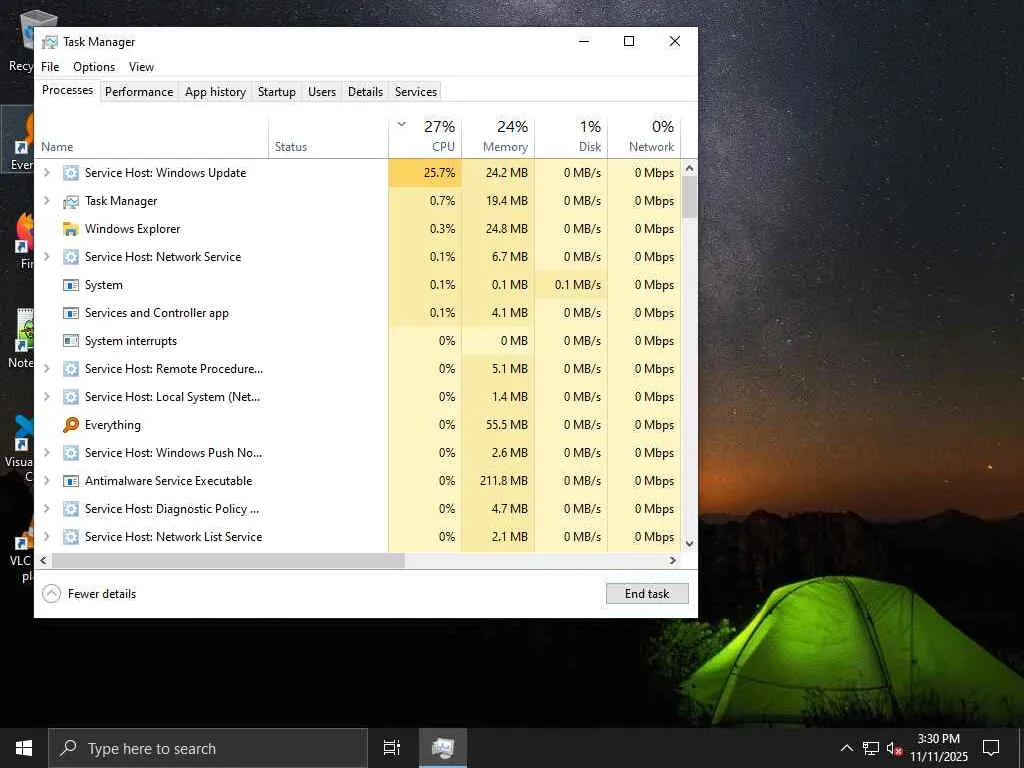The image size is (1024, 768).
Task: Switch to the Performance tab
Action: pyautogui.click(x=139, y=92)
